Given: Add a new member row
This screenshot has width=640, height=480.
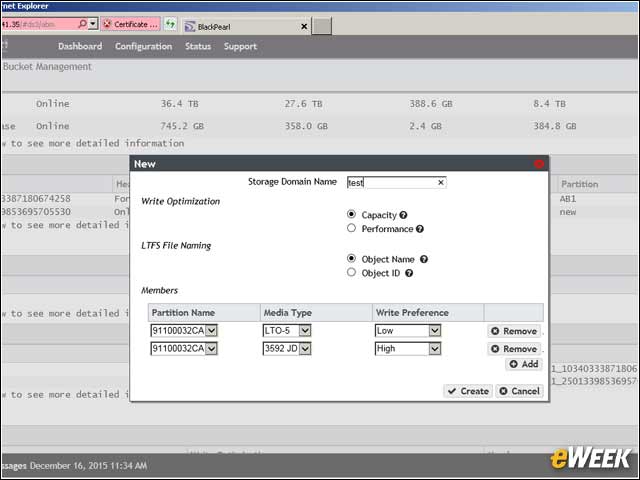Looking at the screenshot, I should click(524, 364).
